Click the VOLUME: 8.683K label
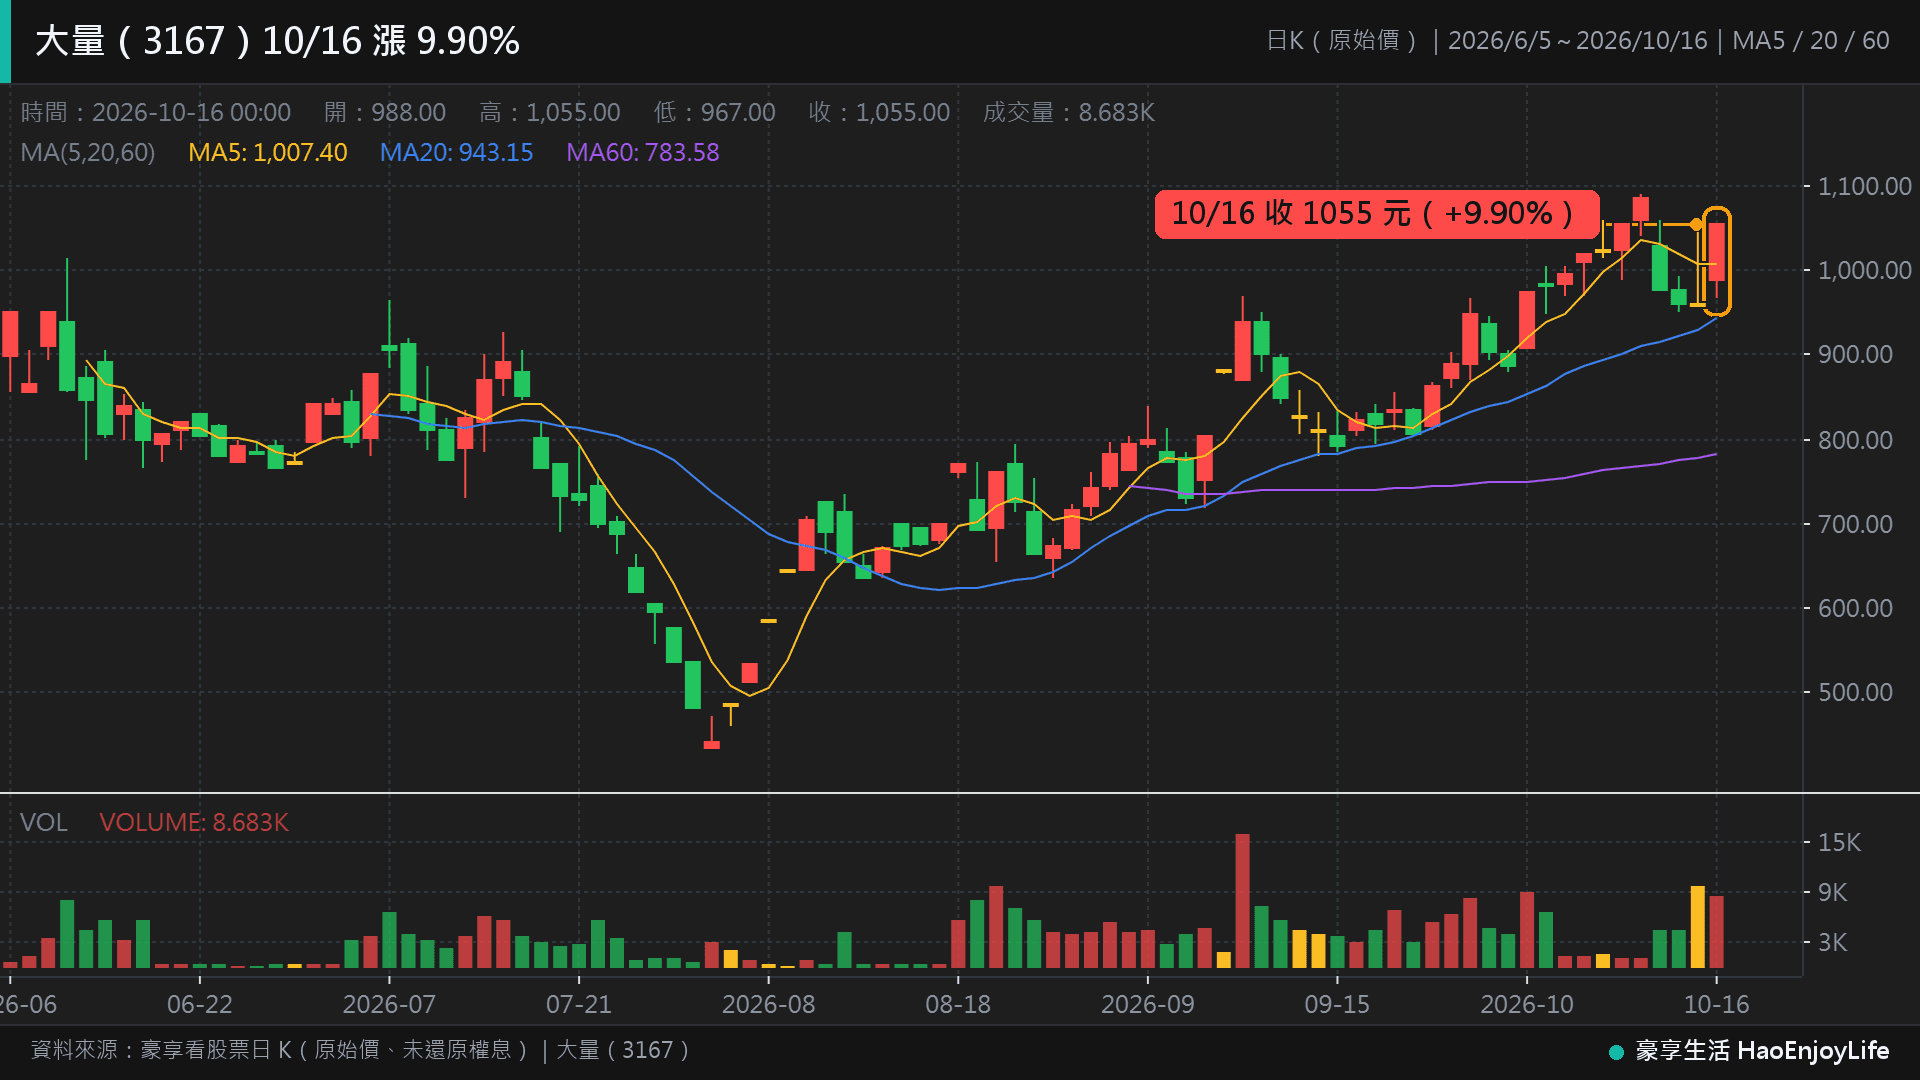This screenshot has height=1080, width=1920. point(194,822)
